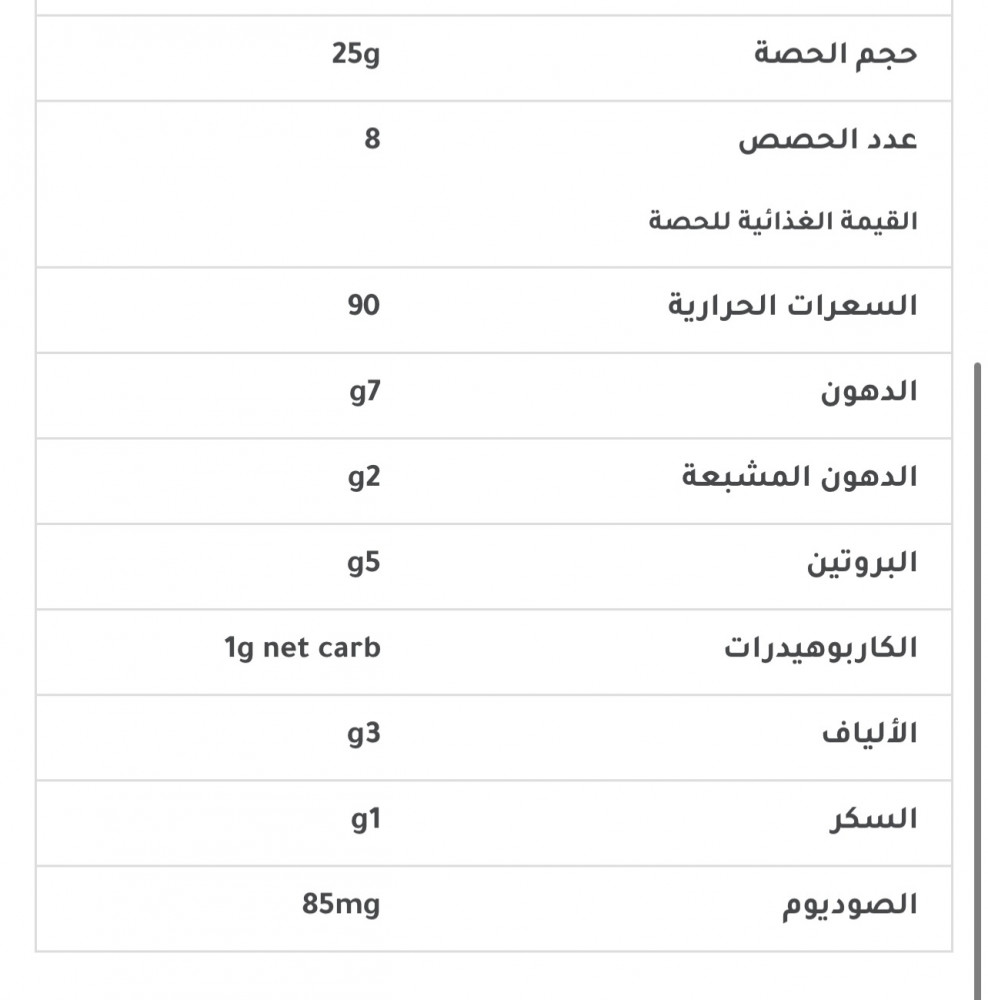
Task: Click the الألياف label
Action: (x=868, y=734)
